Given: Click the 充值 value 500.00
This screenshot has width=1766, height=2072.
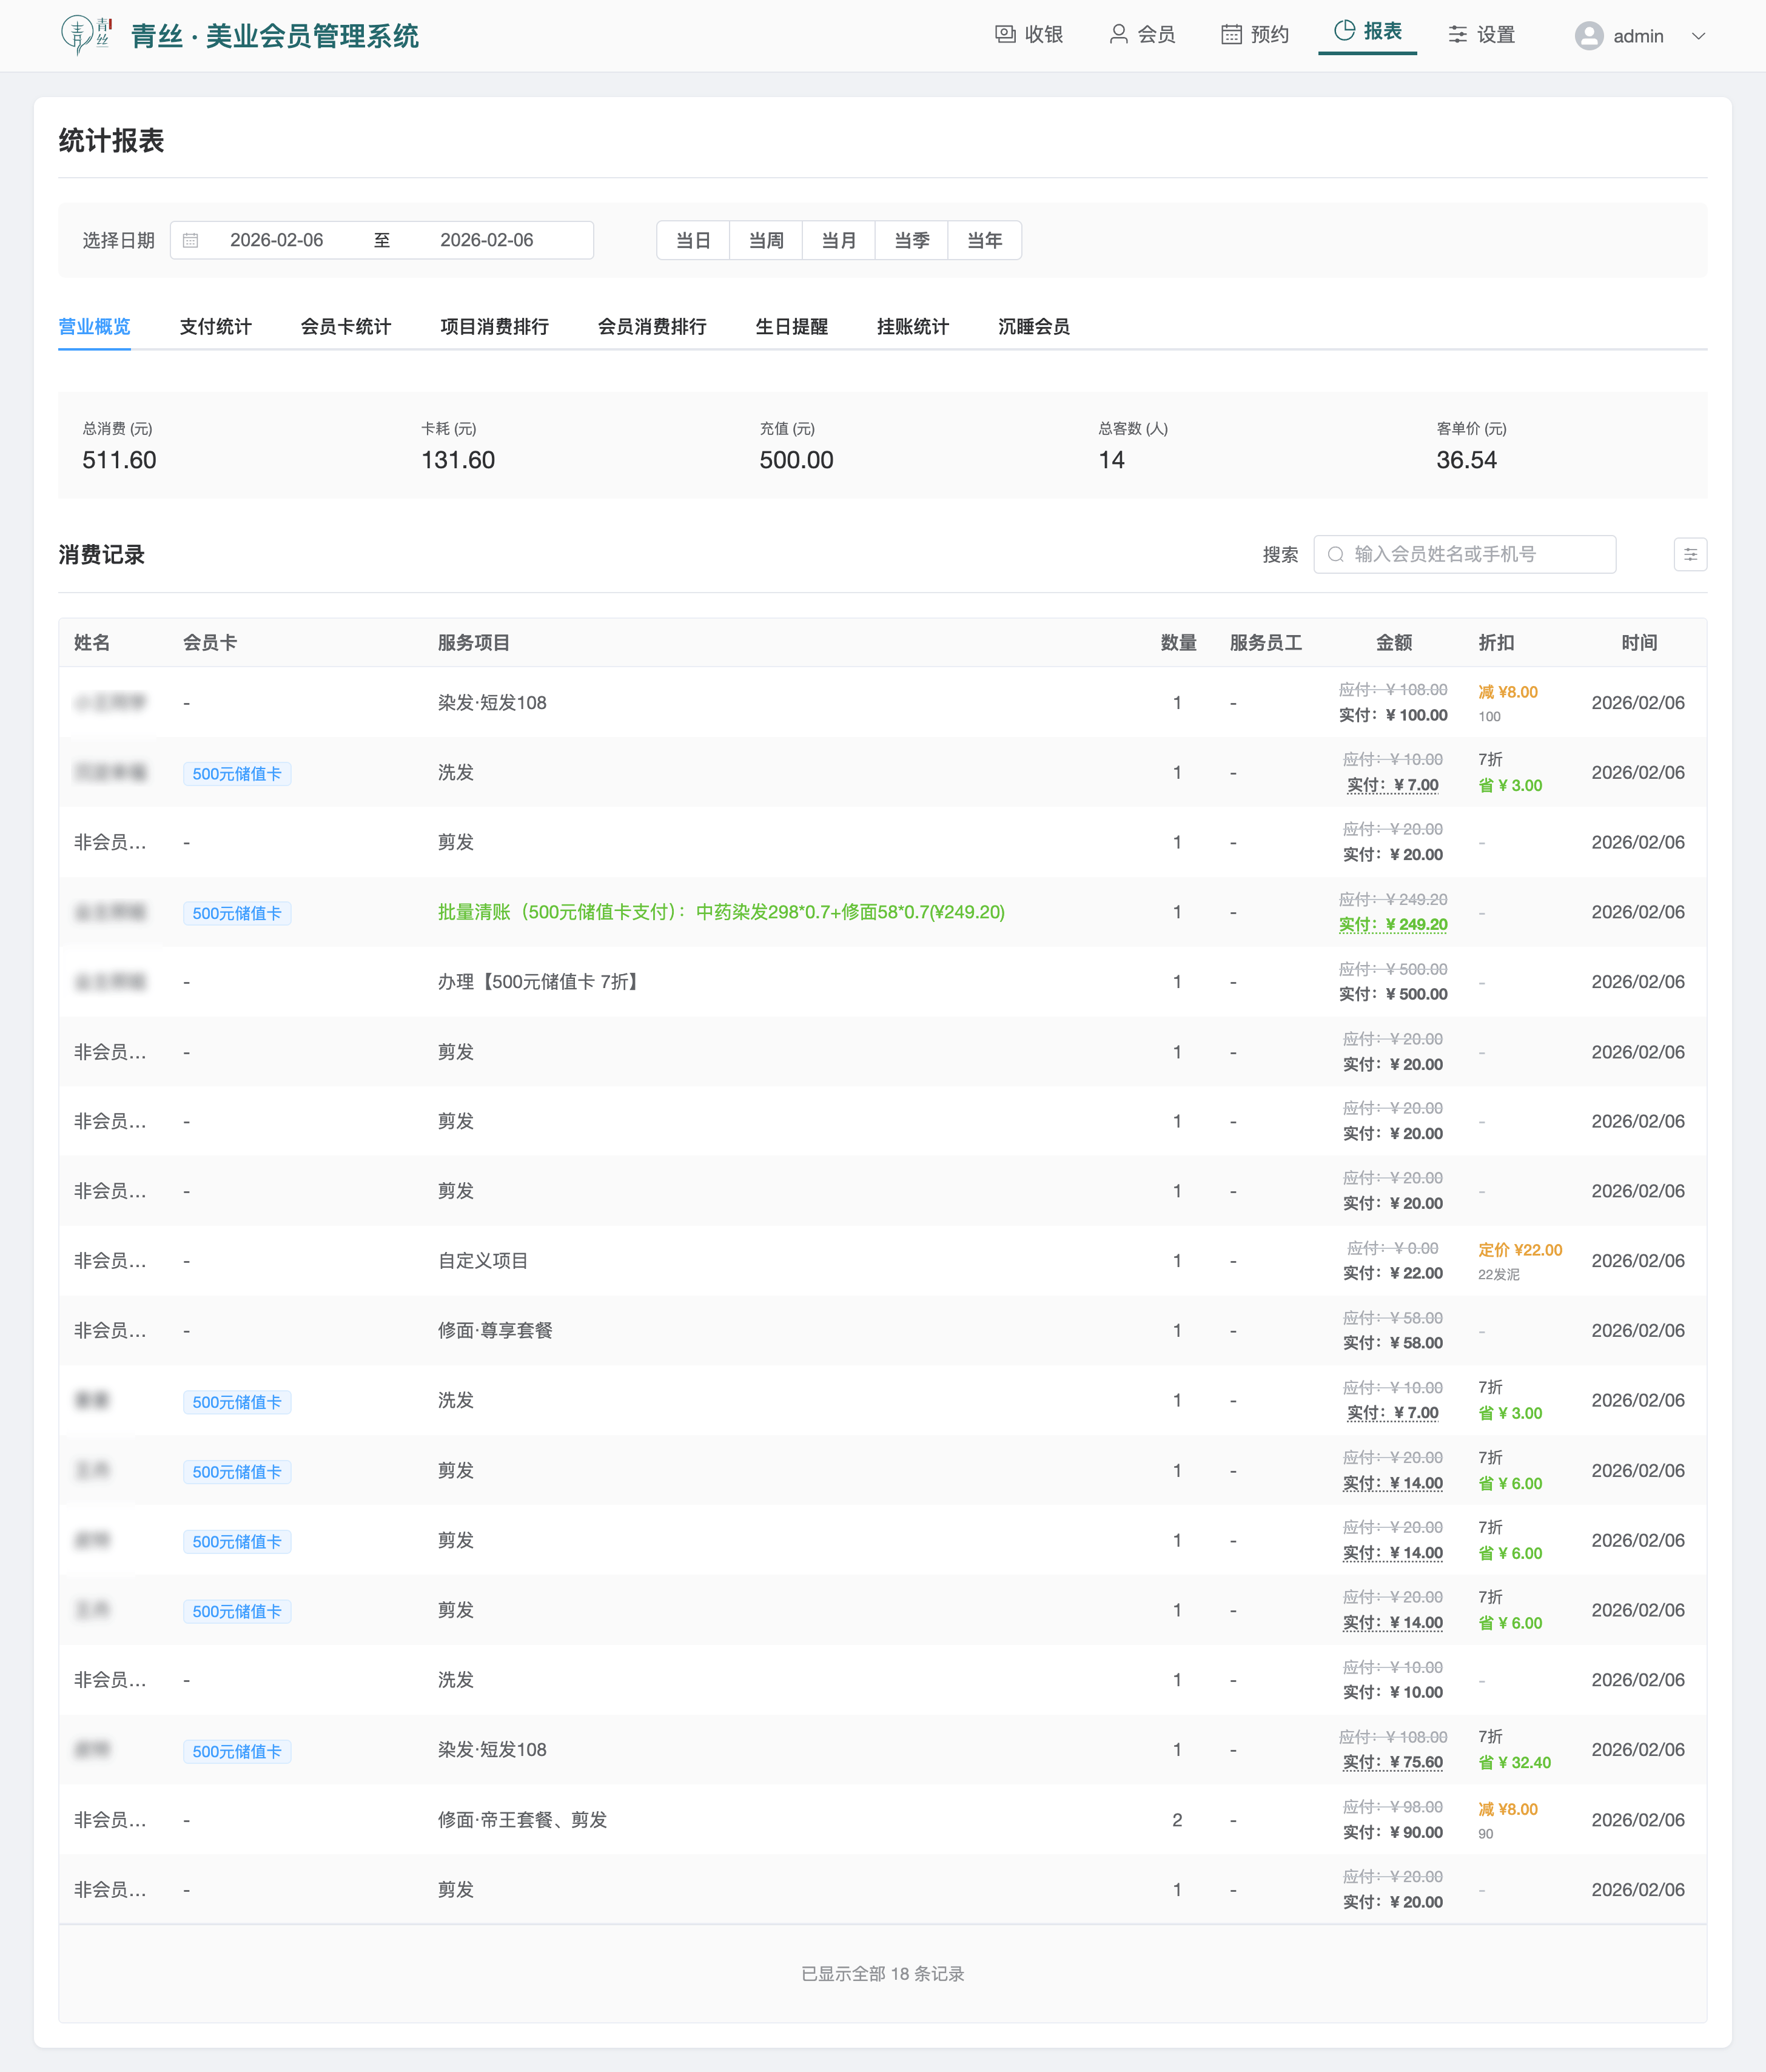Looking at the screenshot, I should (x=796, y=460).
